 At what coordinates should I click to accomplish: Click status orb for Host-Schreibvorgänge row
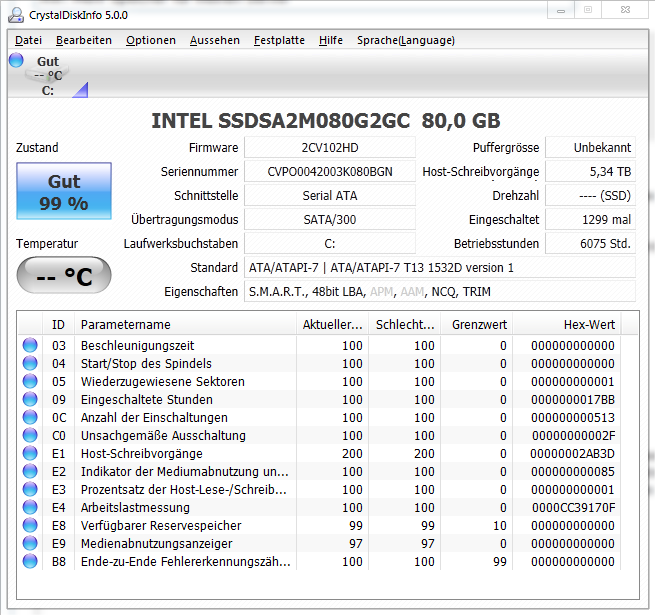30,453
